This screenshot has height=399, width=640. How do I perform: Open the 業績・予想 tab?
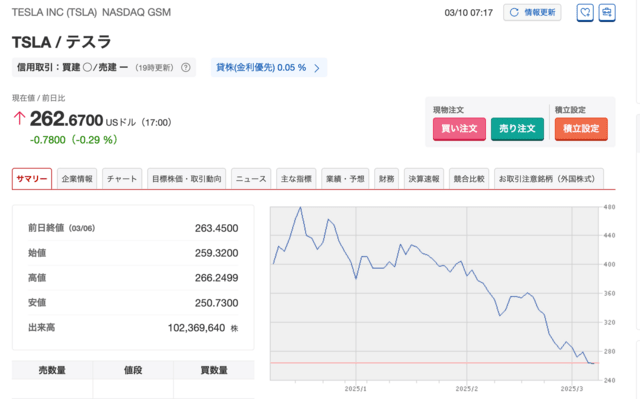(x=345, y=179)
